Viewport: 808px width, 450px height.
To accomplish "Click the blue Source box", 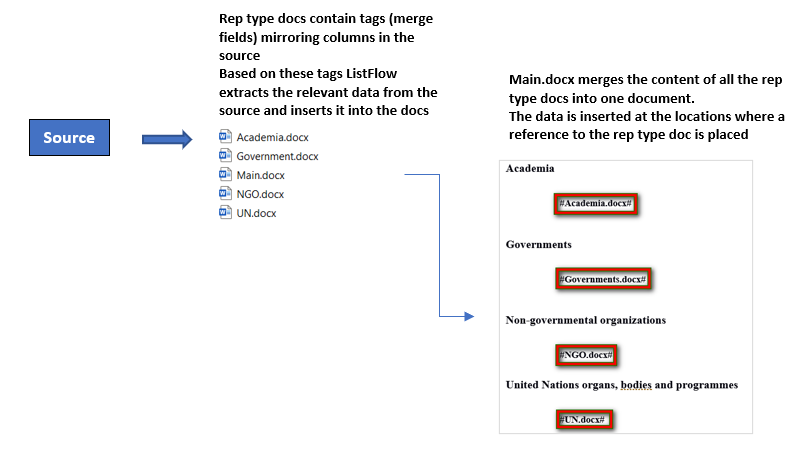I will click(x=69, y=138).
